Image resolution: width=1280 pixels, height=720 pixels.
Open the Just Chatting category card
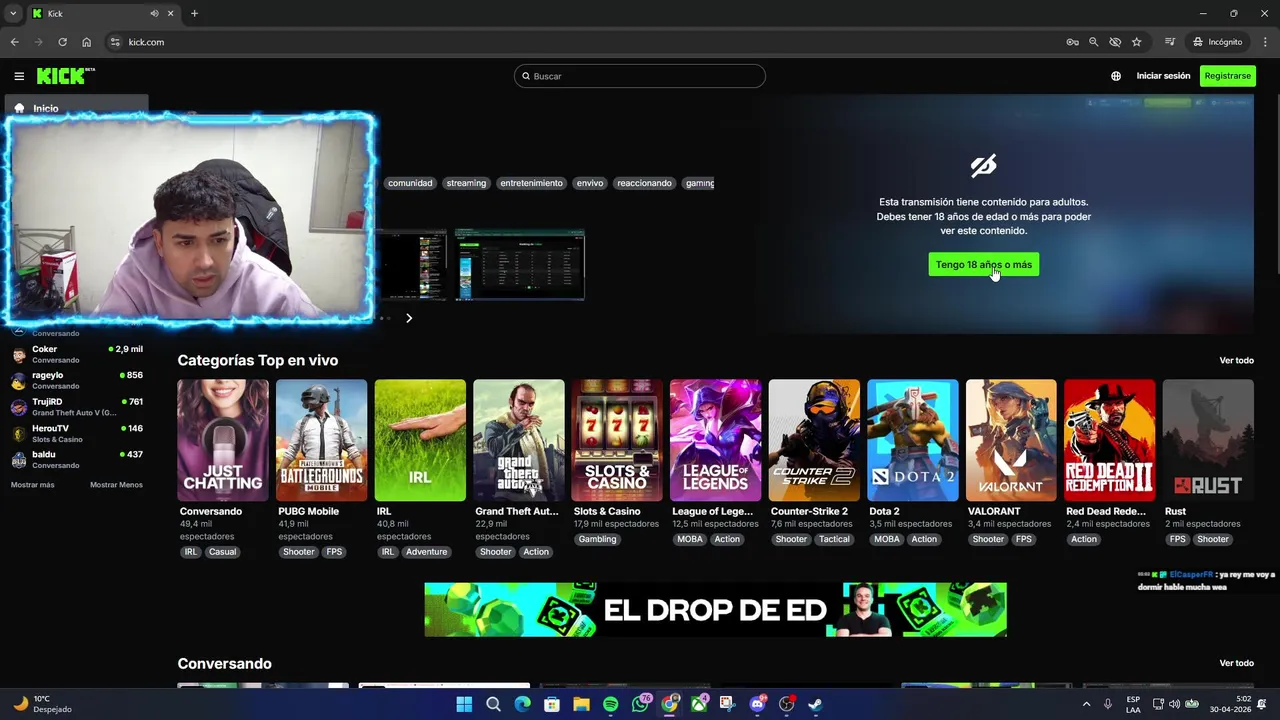(x=223, y=440)
